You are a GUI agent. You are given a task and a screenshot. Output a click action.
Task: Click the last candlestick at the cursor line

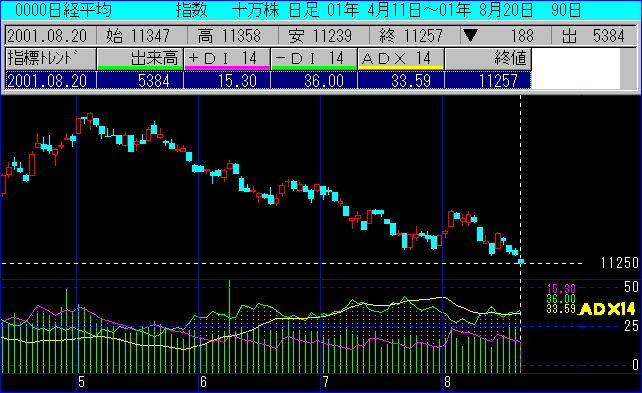pyautogui.click(x=521, y=261)
